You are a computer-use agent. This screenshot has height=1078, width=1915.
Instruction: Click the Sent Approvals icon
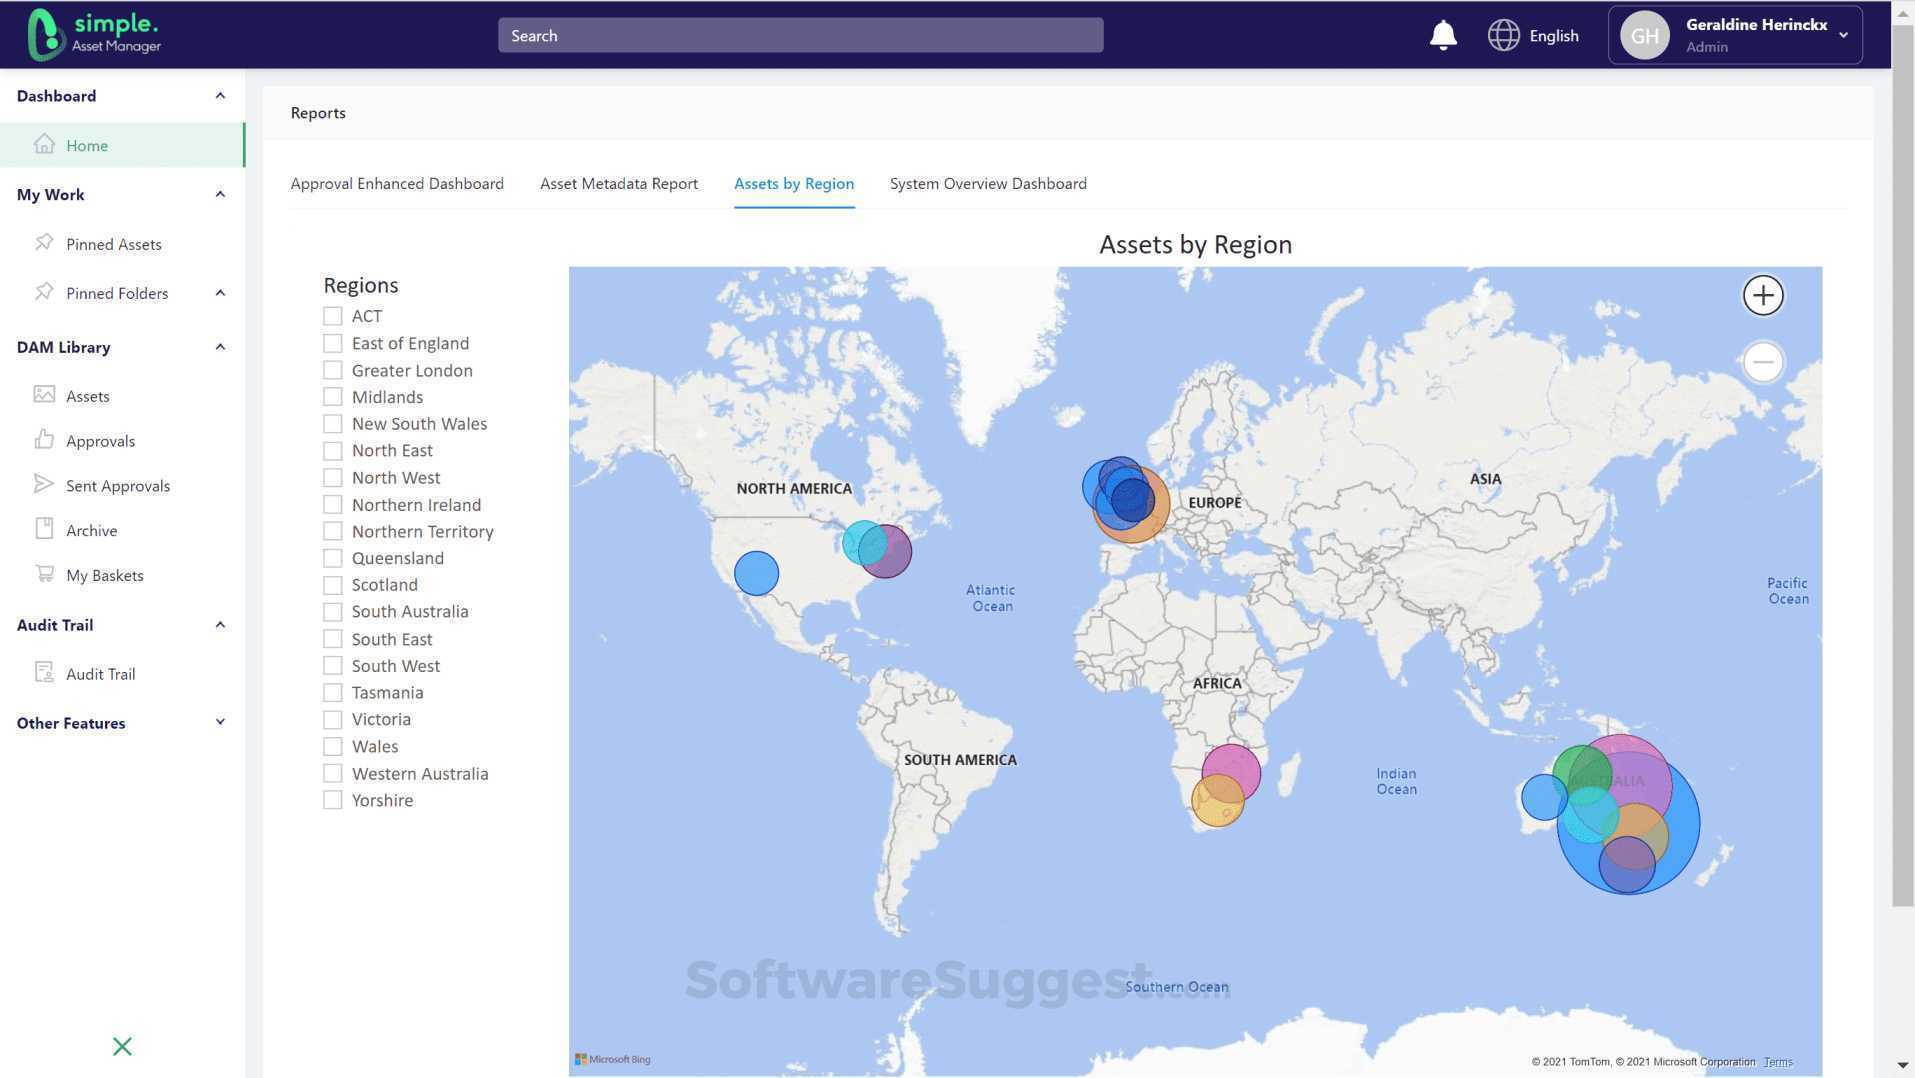click(x=44, y=484)
